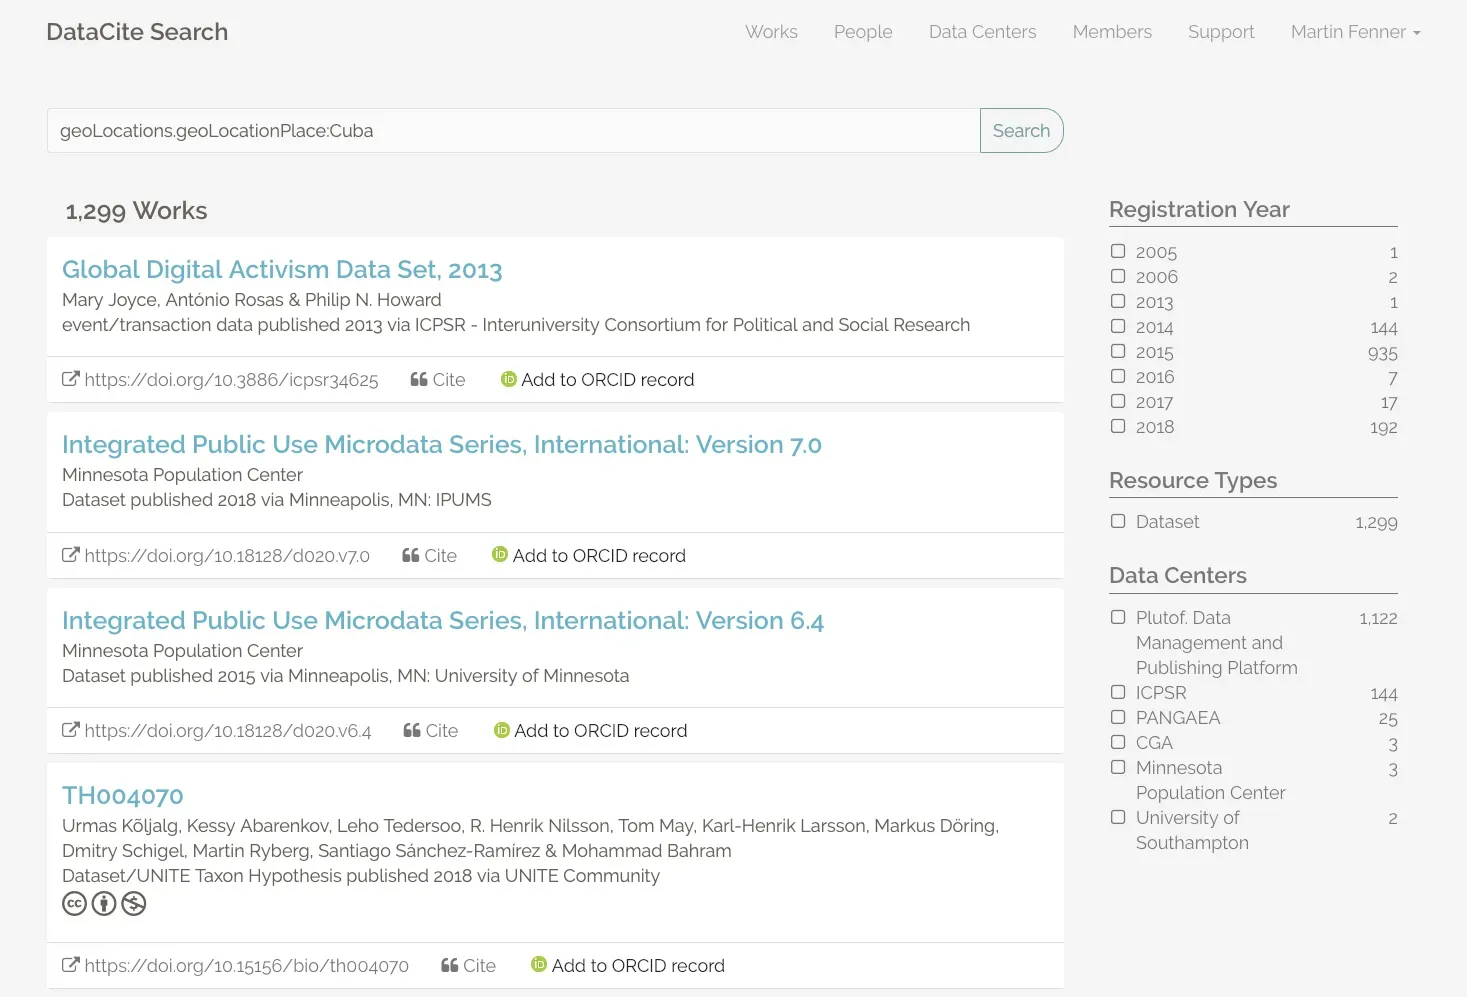Click the Cite quote icon for TH004070
The height and width of the screenshot is (997, 1467).
pos(450,966)
